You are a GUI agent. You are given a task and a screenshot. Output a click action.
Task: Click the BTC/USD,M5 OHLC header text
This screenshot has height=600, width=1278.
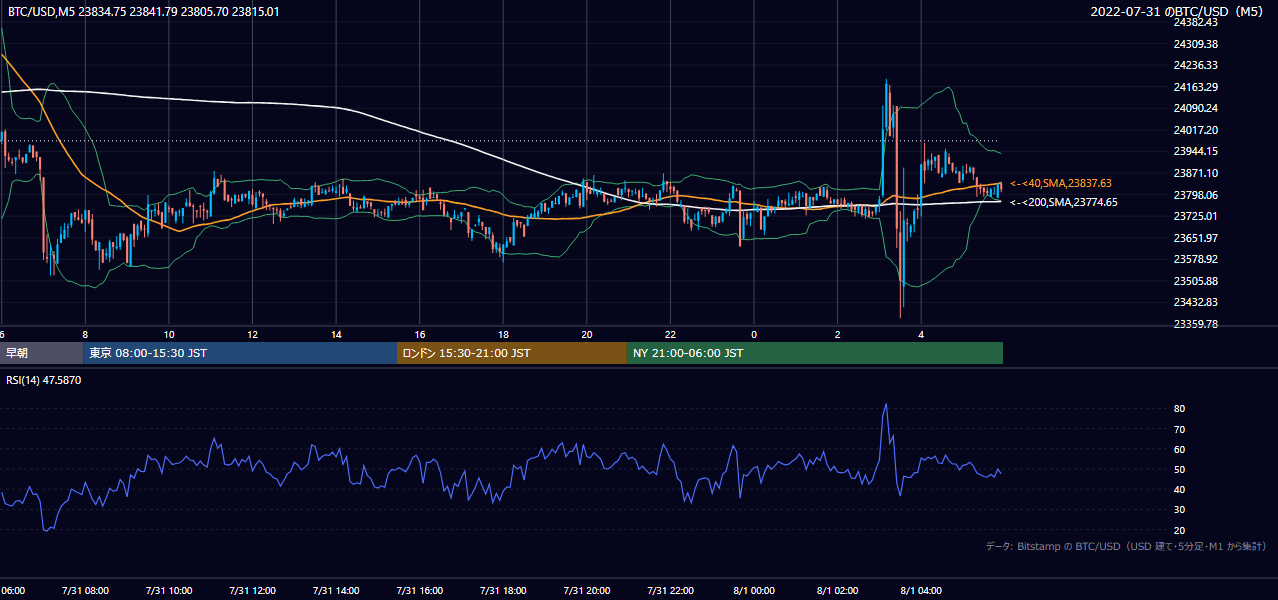click(x=144, y=12)
